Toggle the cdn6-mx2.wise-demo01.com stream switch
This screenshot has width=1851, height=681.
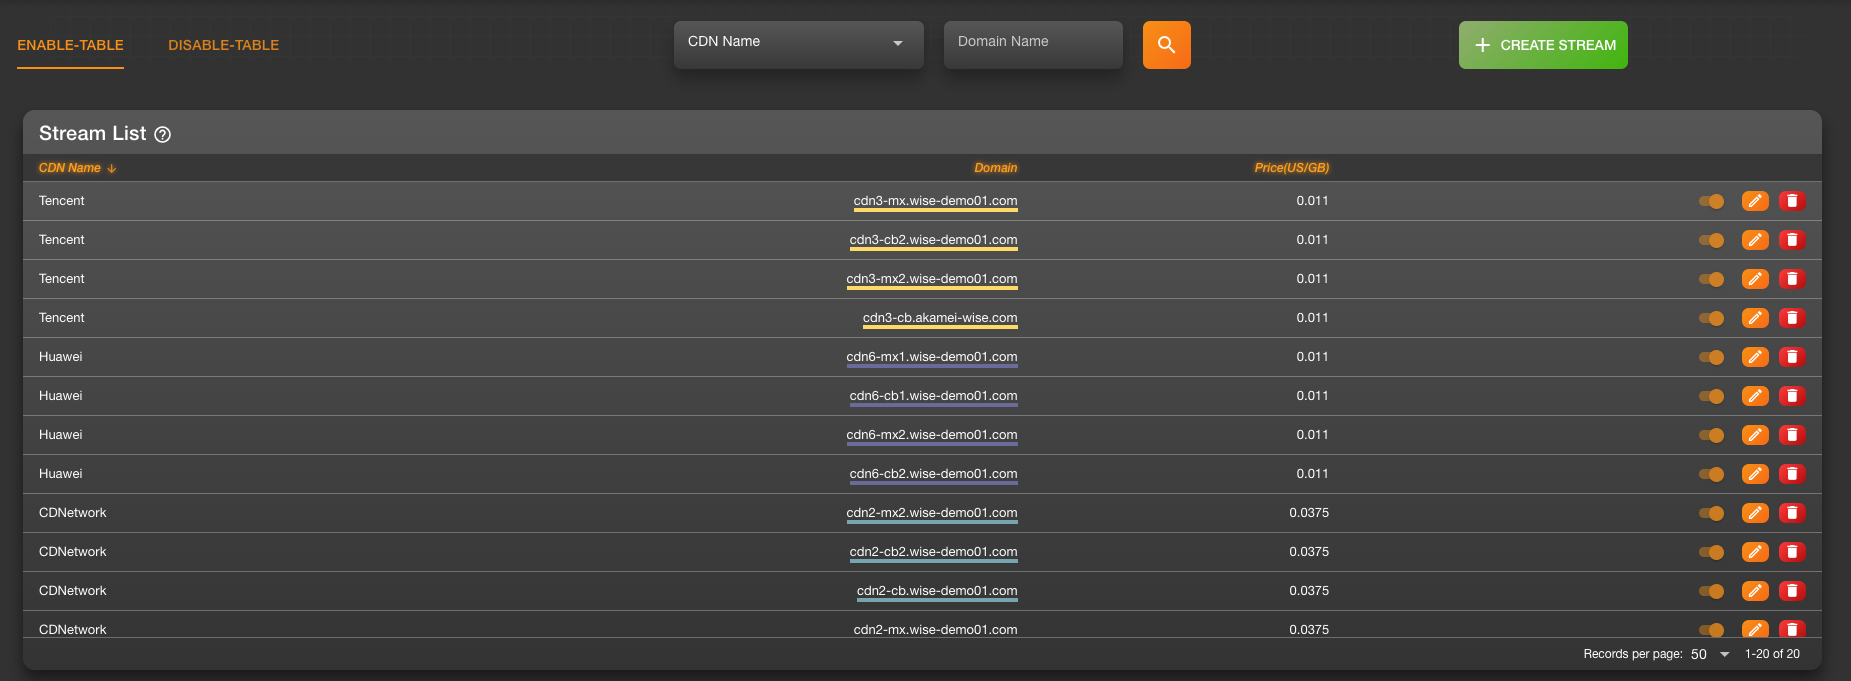point(1711,435)
